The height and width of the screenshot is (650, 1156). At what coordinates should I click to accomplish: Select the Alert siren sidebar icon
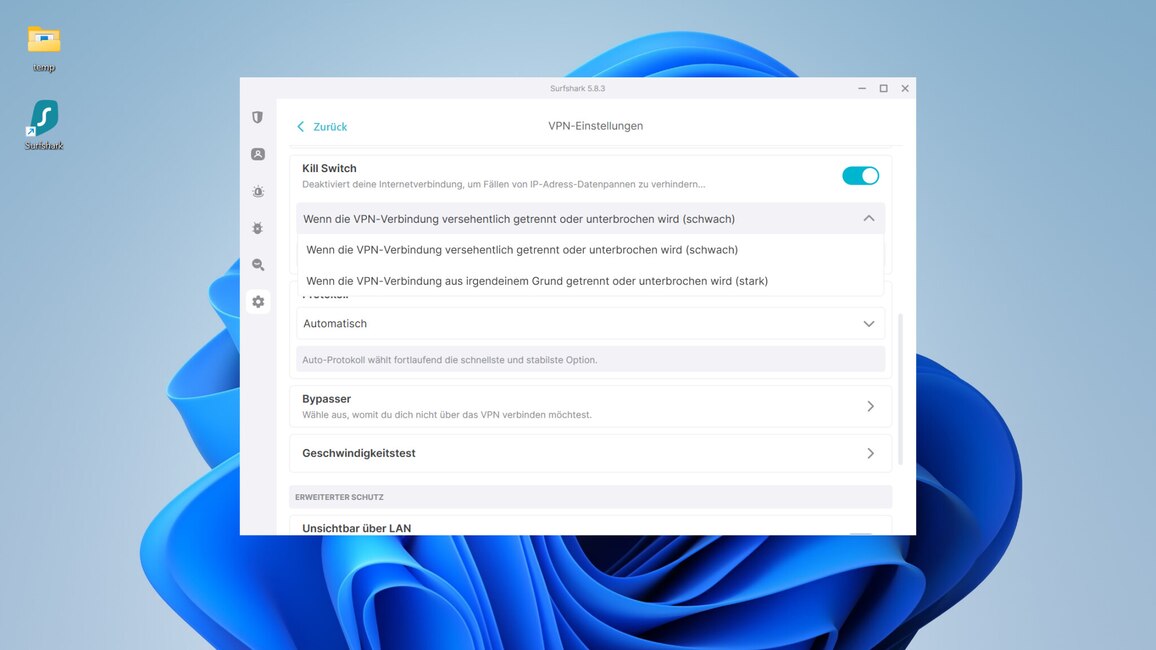coord(258,191)
